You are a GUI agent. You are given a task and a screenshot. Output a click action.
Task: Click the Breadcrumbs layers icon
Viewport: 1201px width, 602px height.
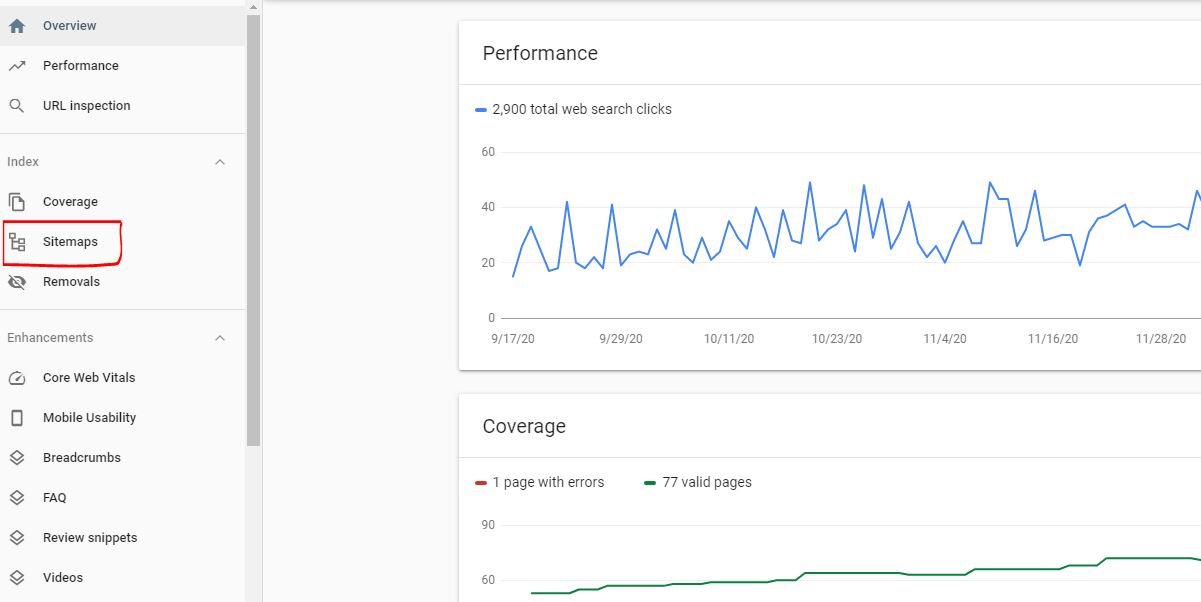point(17,458)
